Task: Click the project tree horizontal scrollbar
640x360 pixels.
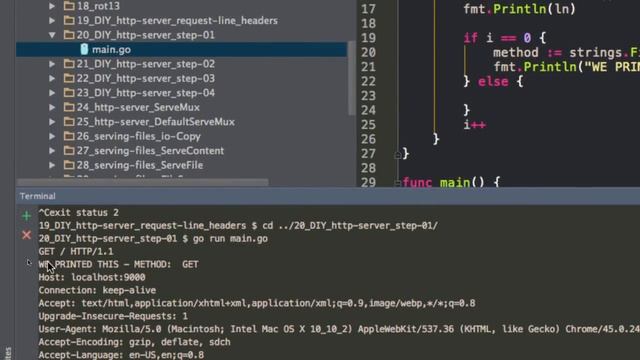Action: 142,182
